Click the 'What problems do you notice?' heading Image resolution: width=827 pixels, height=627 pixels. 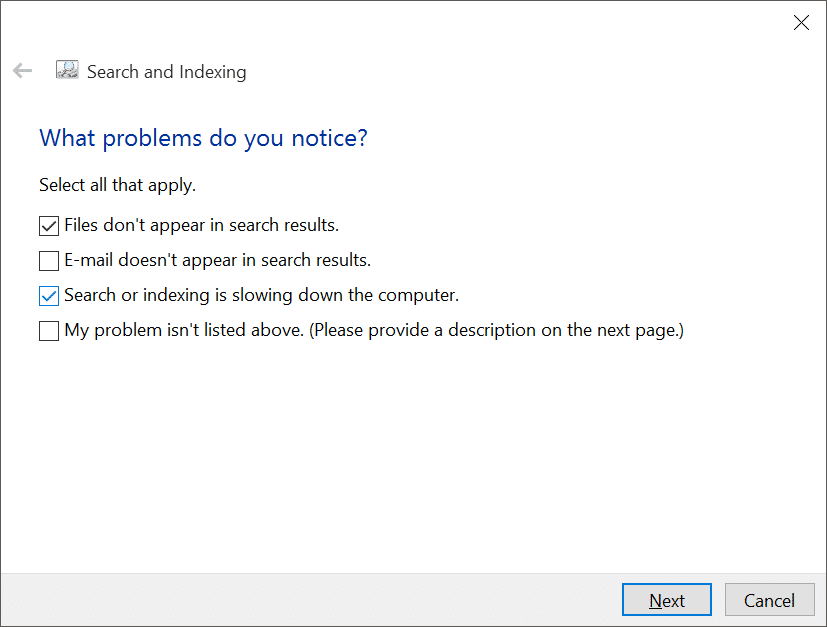point(203,139)
